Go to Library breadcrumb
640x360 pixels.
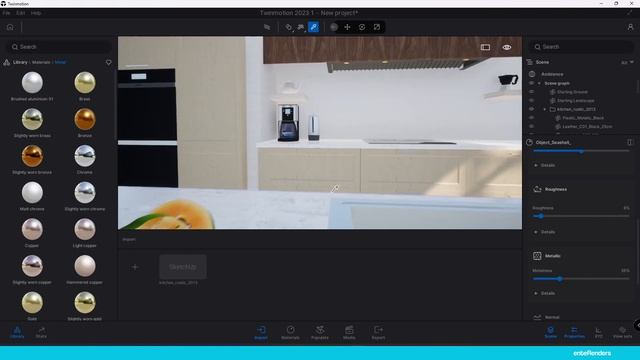(x=20, y=62)
